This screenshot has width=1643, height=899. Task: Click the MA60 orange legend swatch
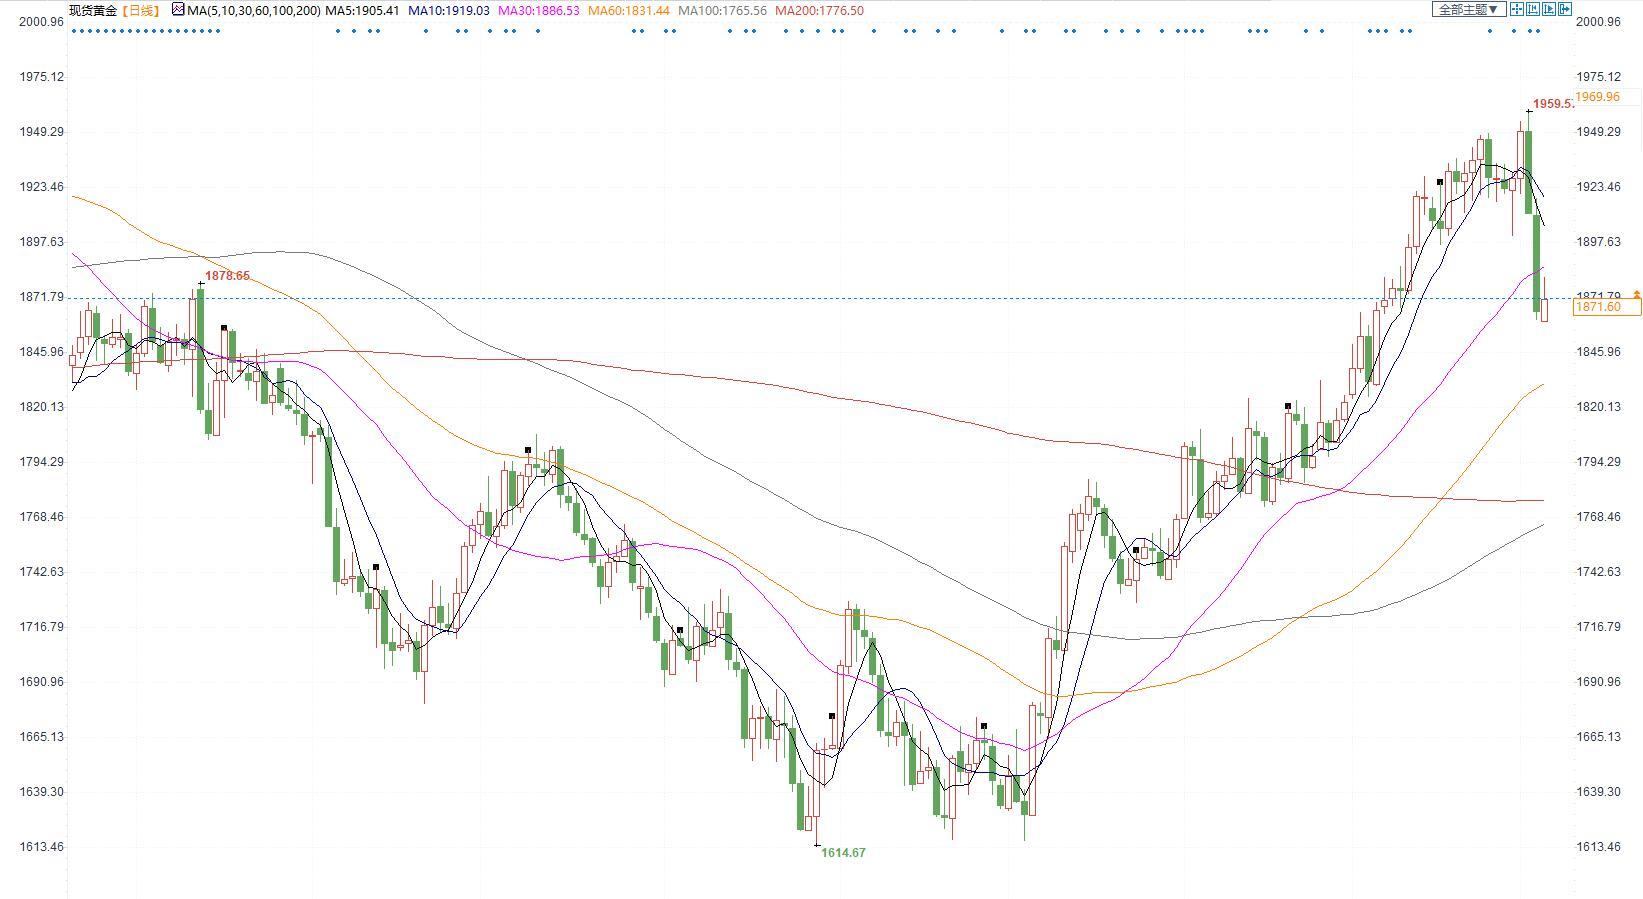(629, 11)
